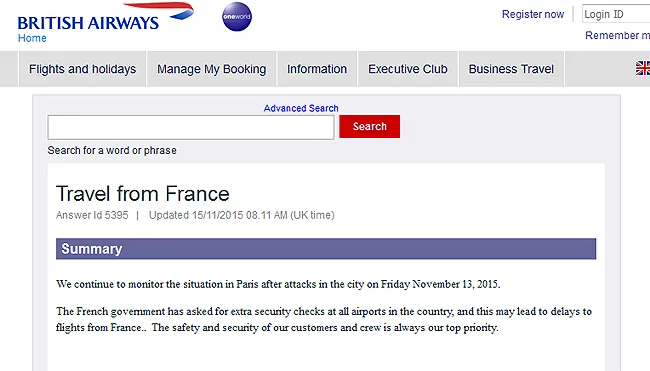The width and height of the screenshot is (650, 371).
Task: Focus the Login ID field
Action: (x=616, y=14)
